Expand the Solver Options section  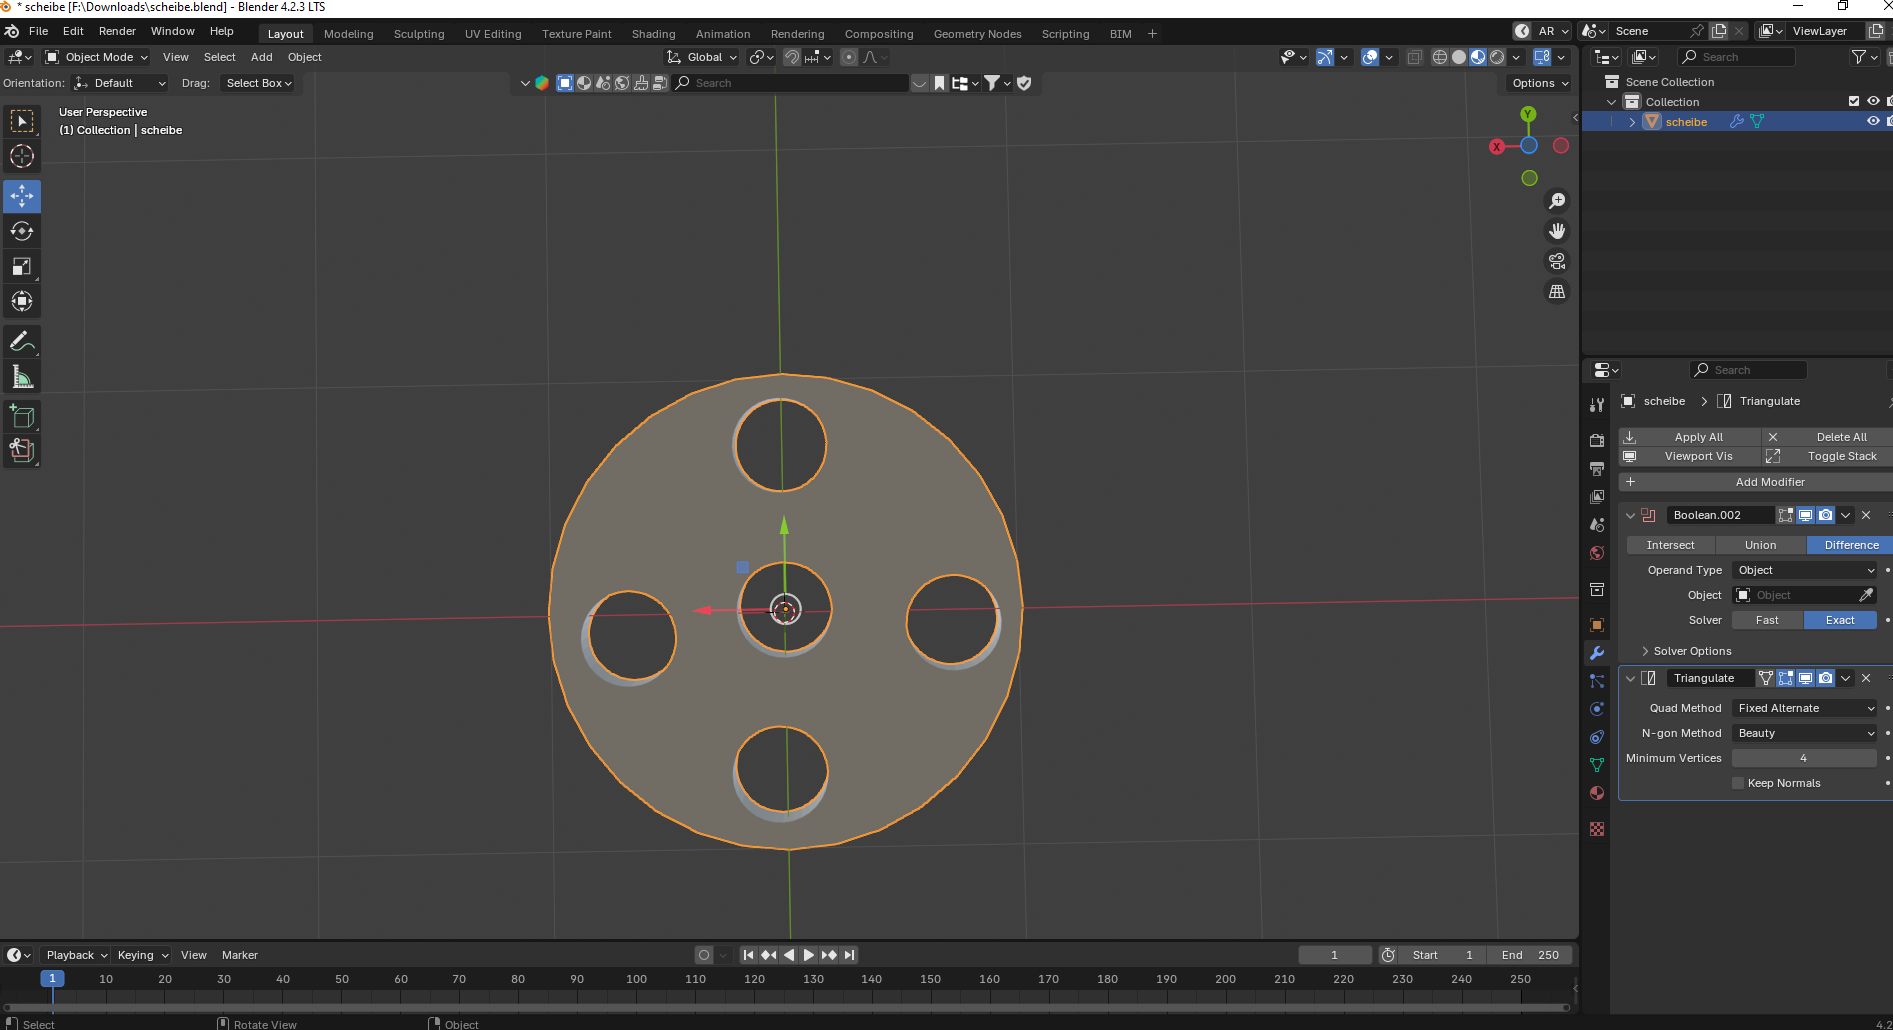(x=1692, y=651)
